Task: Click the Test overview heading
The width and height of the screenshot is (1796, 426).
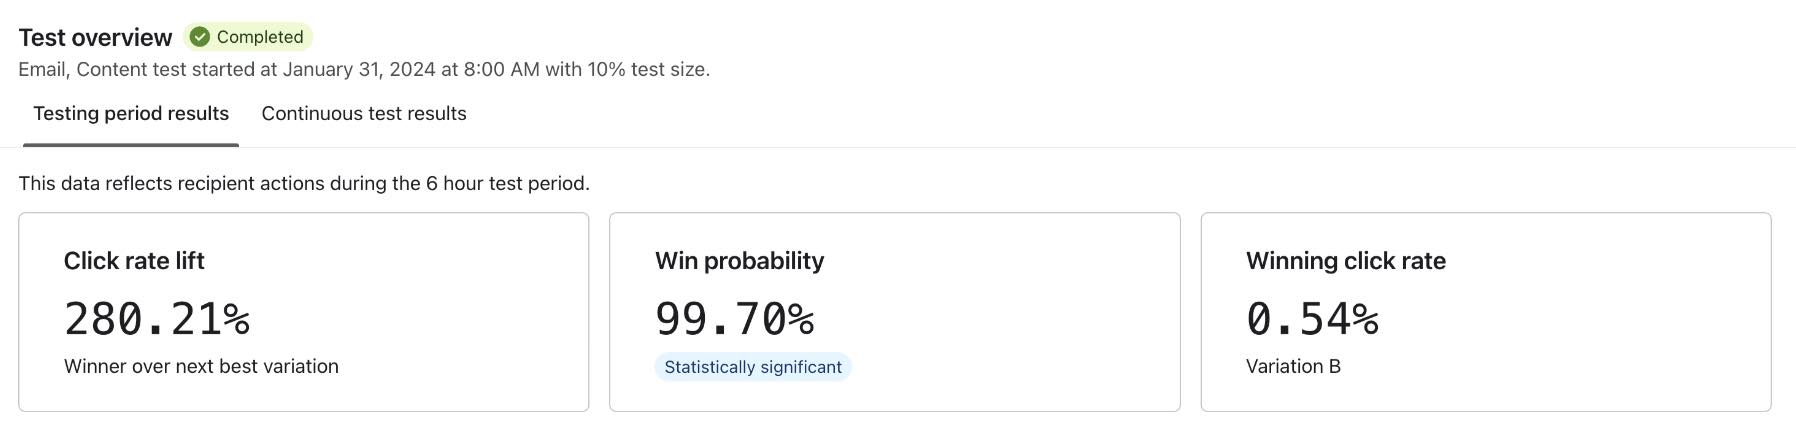Action: click(95, 38)
